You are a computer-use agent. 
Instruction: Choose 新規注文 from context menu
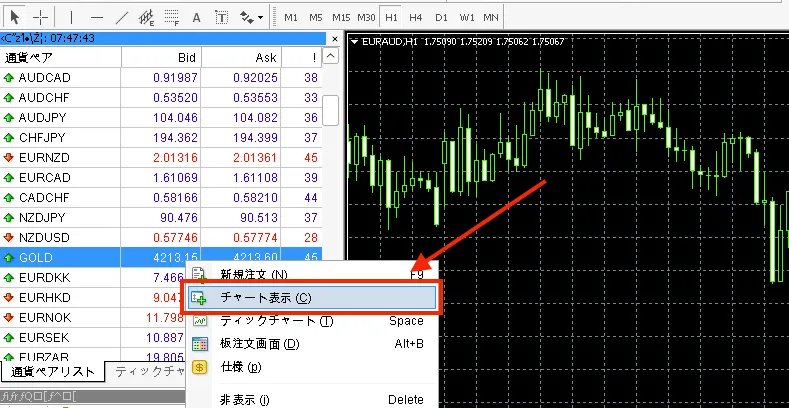253,275
